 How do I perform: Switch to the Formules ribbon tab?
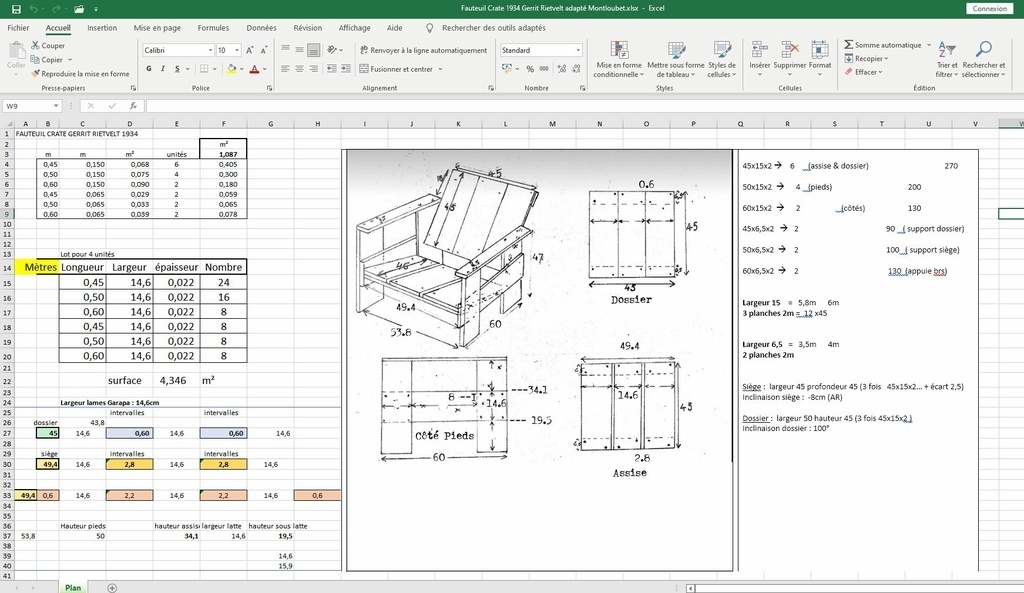(x=213, y=28)
